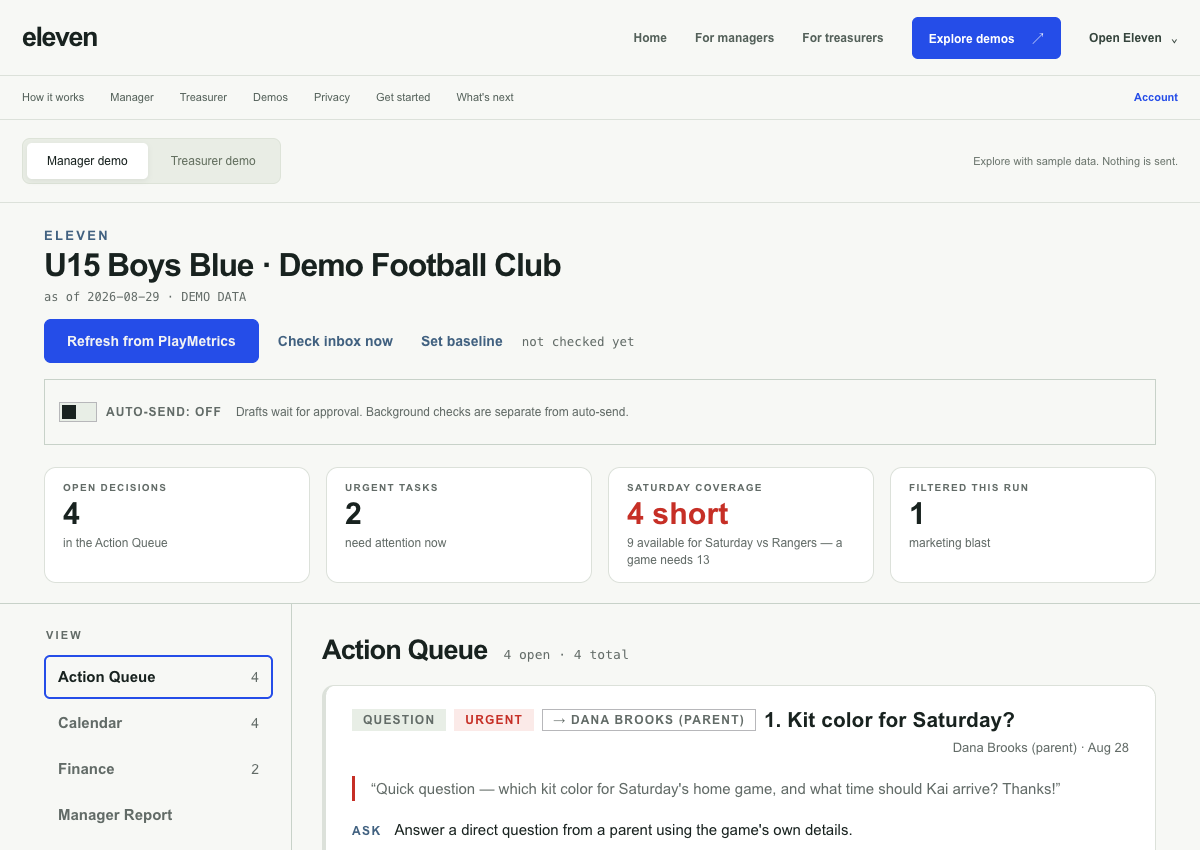Click Refresh from PlayMetrics button
Viewport: 1200px width, 850px height.
click(x=151, y=341)
